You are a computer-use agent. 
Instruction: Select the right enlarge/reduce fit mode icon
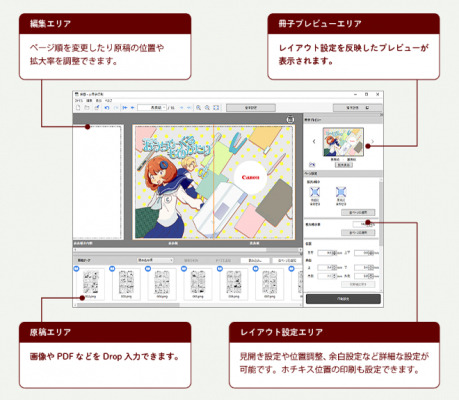point(341,192)
